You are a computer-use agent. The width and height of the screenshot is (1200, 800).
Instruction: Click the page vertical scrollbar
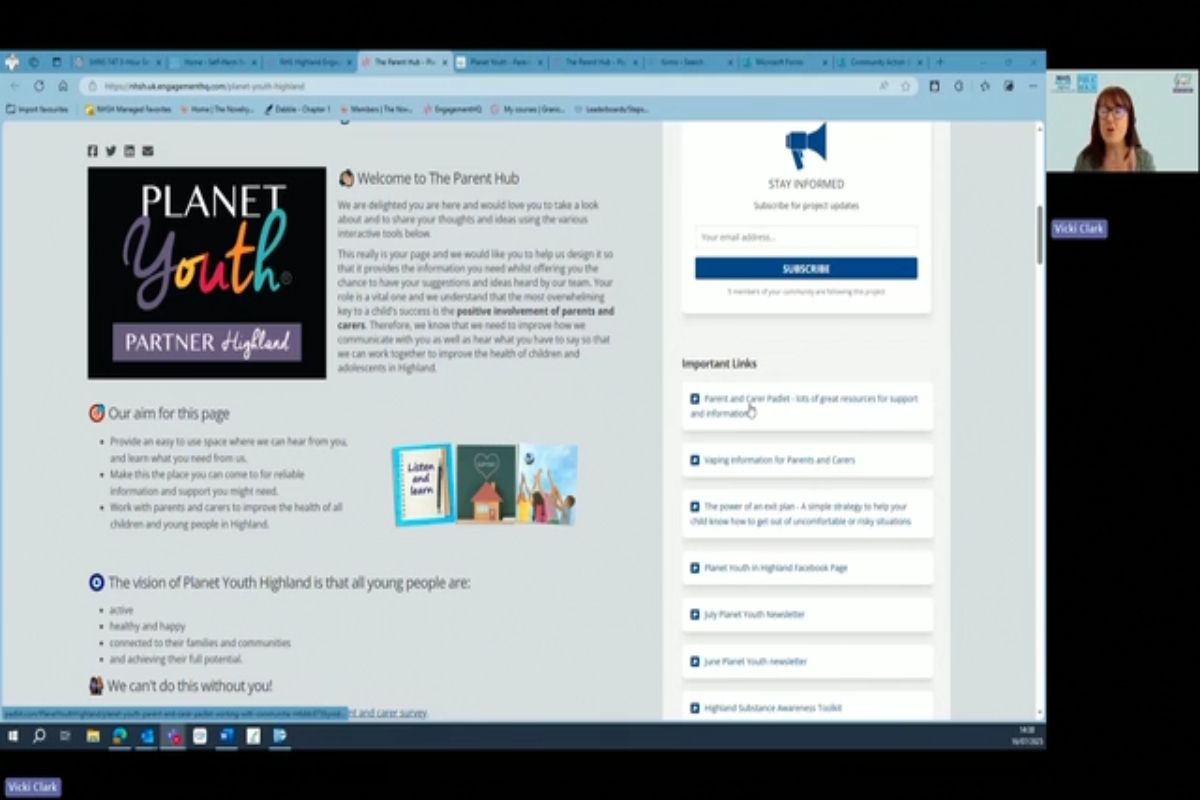pos(1040,235)
